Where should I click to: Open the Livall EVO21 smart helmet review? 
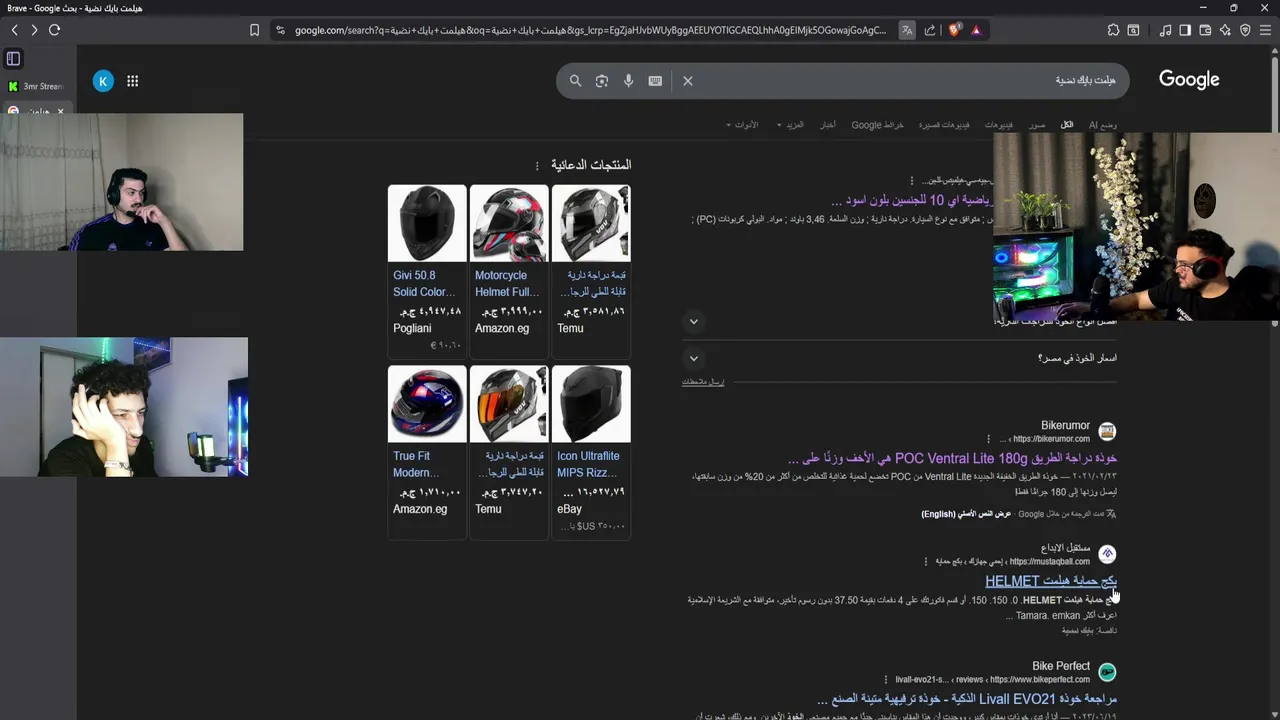(967, 699)
